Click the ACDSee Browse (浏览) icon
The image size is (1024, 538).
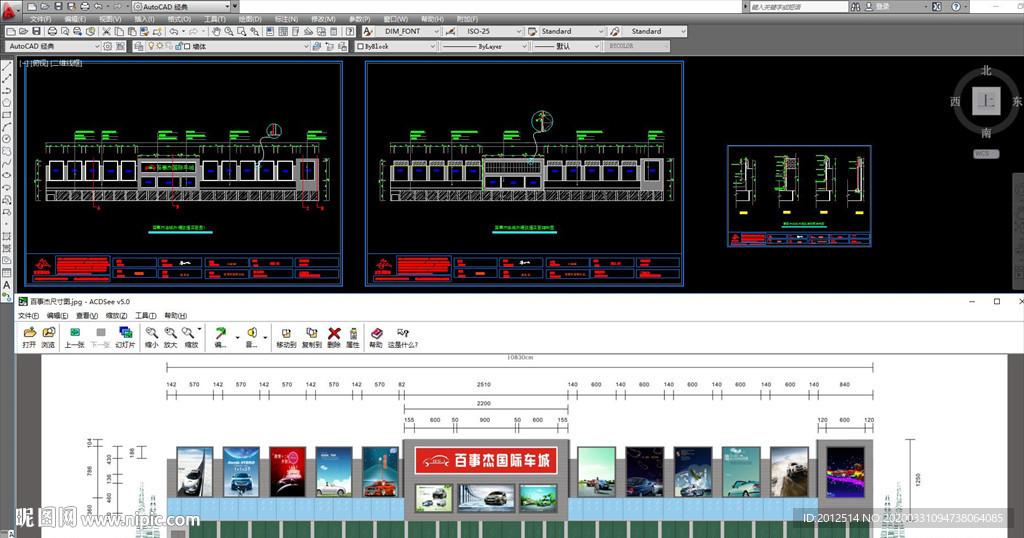click(48, 333)
